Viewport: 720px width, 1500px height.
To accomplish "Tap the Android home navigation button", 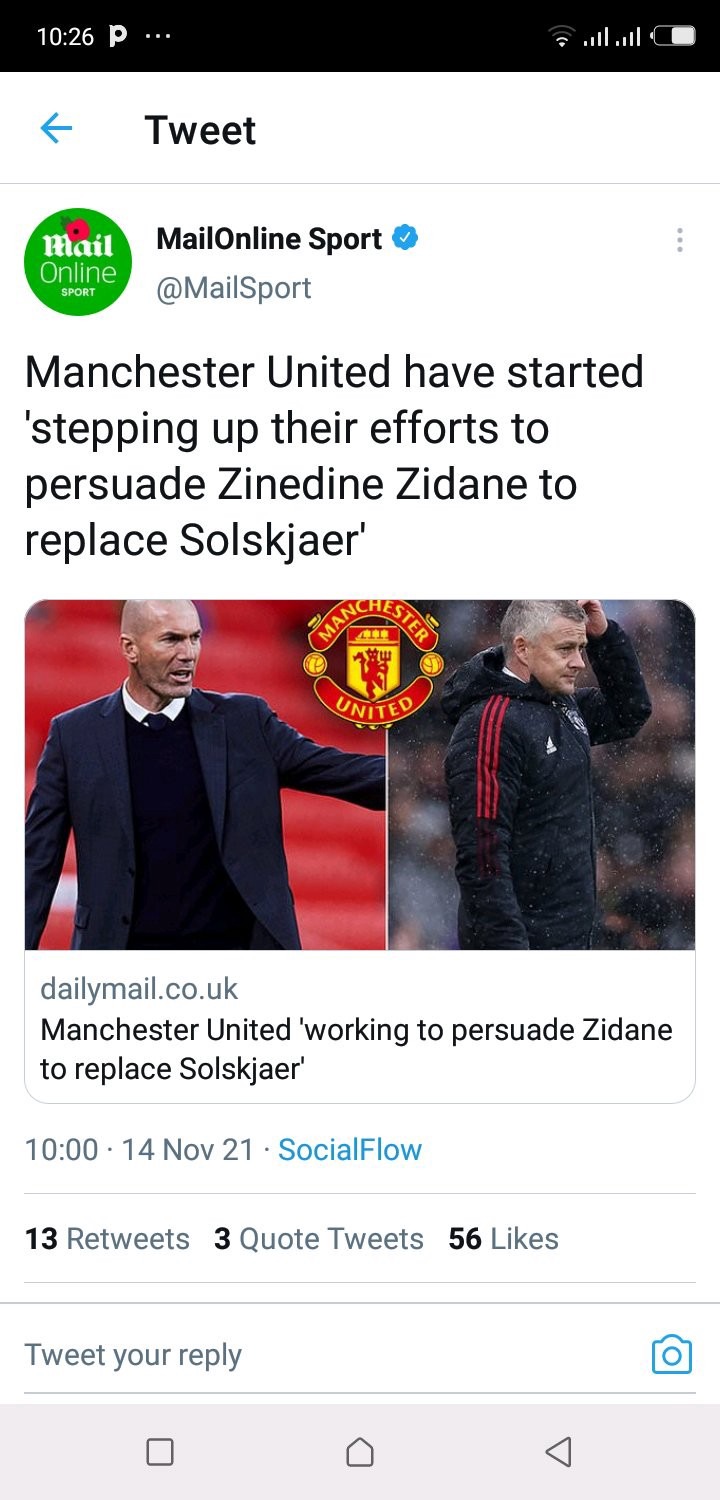I will pos(360,1451).
